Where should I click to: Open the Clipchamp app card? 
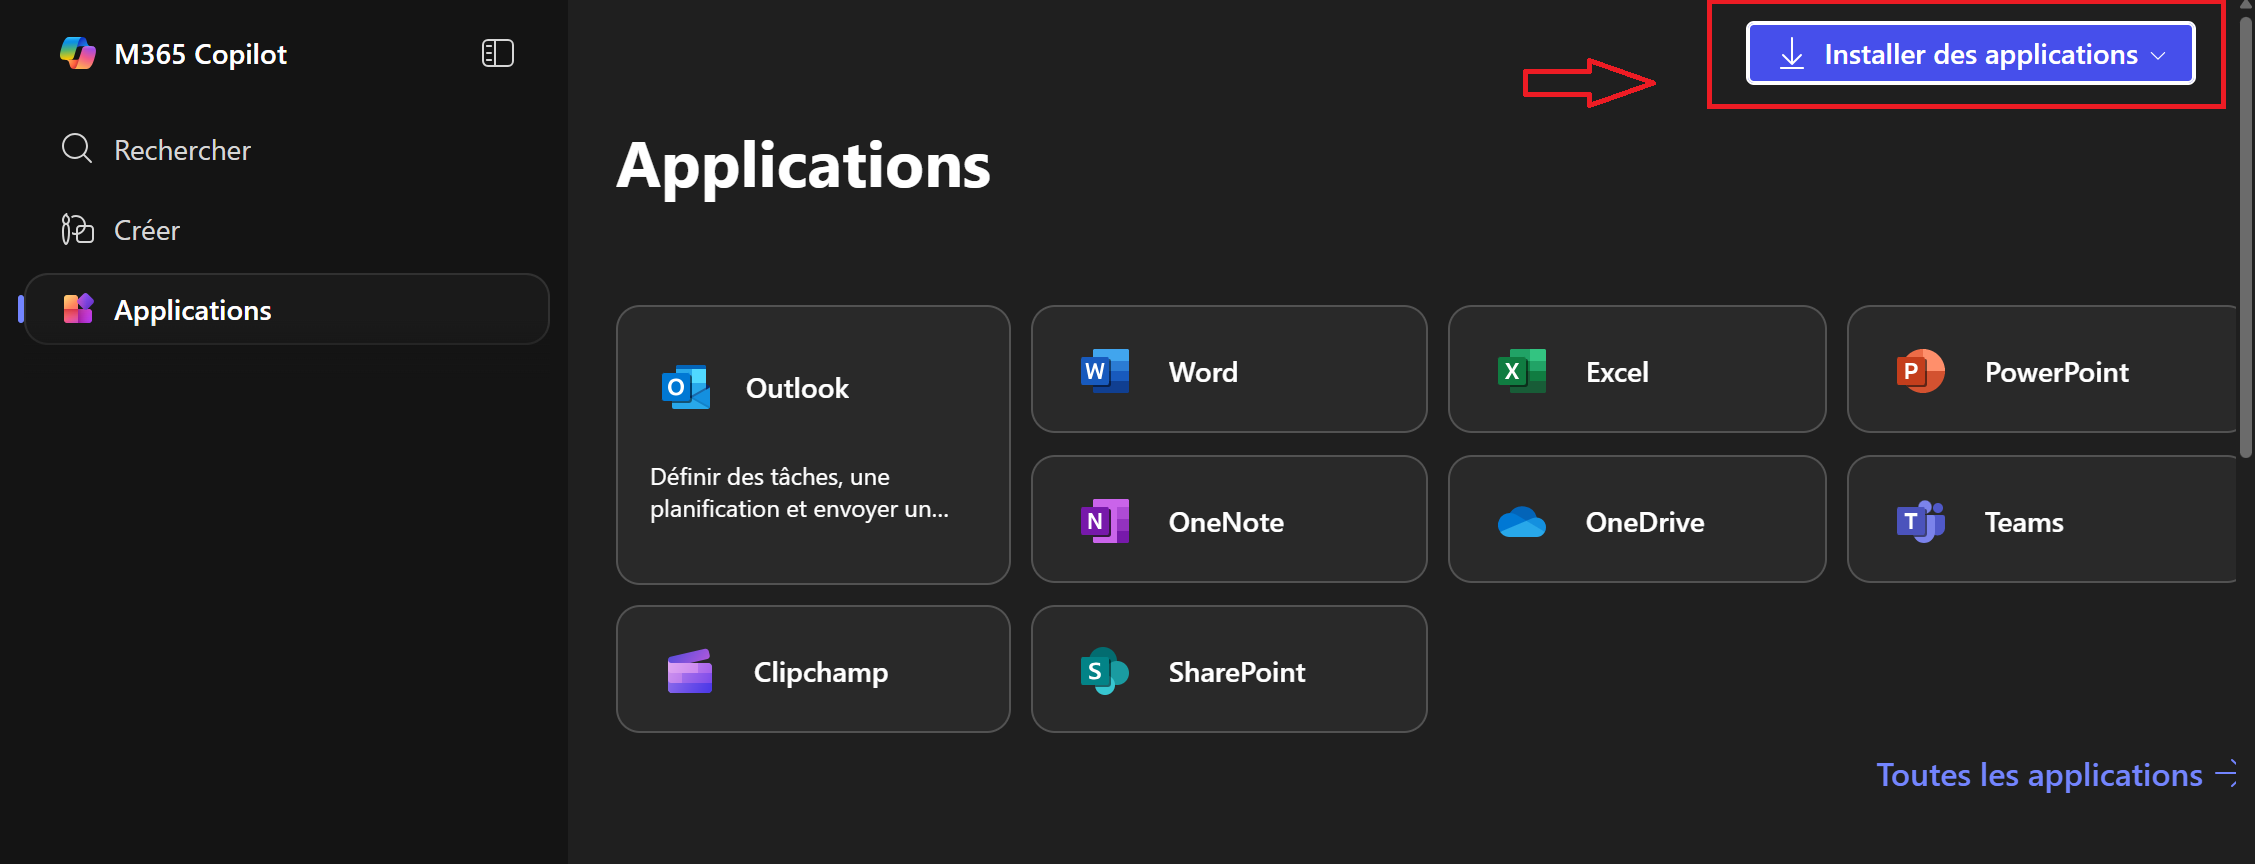click(x=813, y=669)
